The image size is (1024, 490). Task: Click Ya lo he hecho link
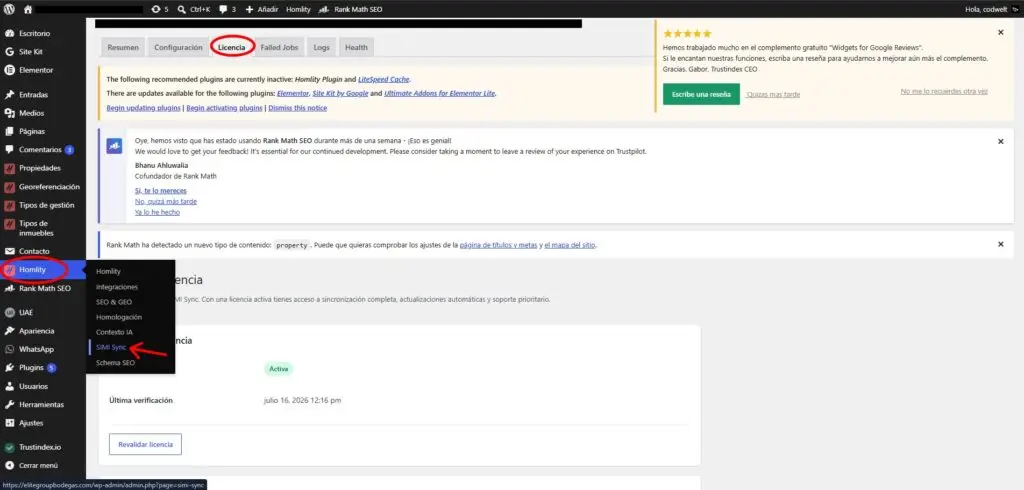click(157, 212)
